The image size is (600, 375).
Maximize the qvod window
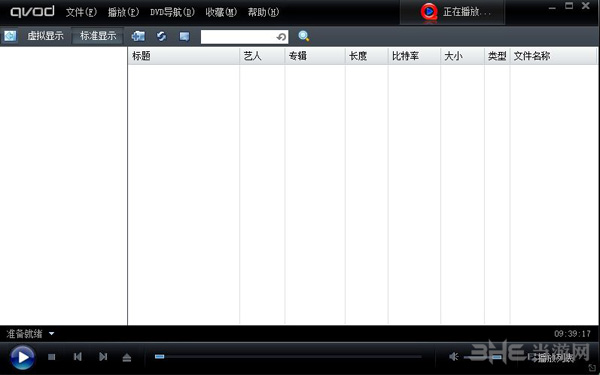[569, 6]
